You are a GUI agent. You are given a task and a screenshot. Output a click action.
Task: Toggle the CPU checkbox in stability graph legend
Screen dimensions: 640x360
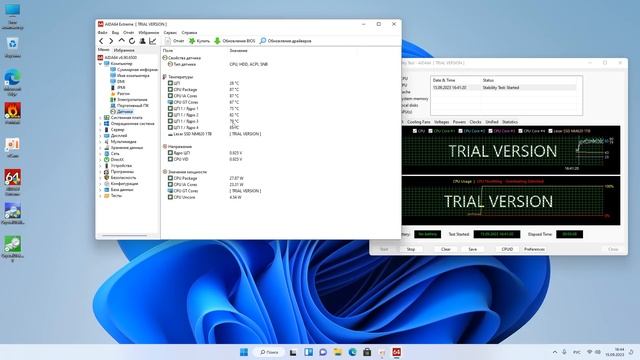point(415,131)
